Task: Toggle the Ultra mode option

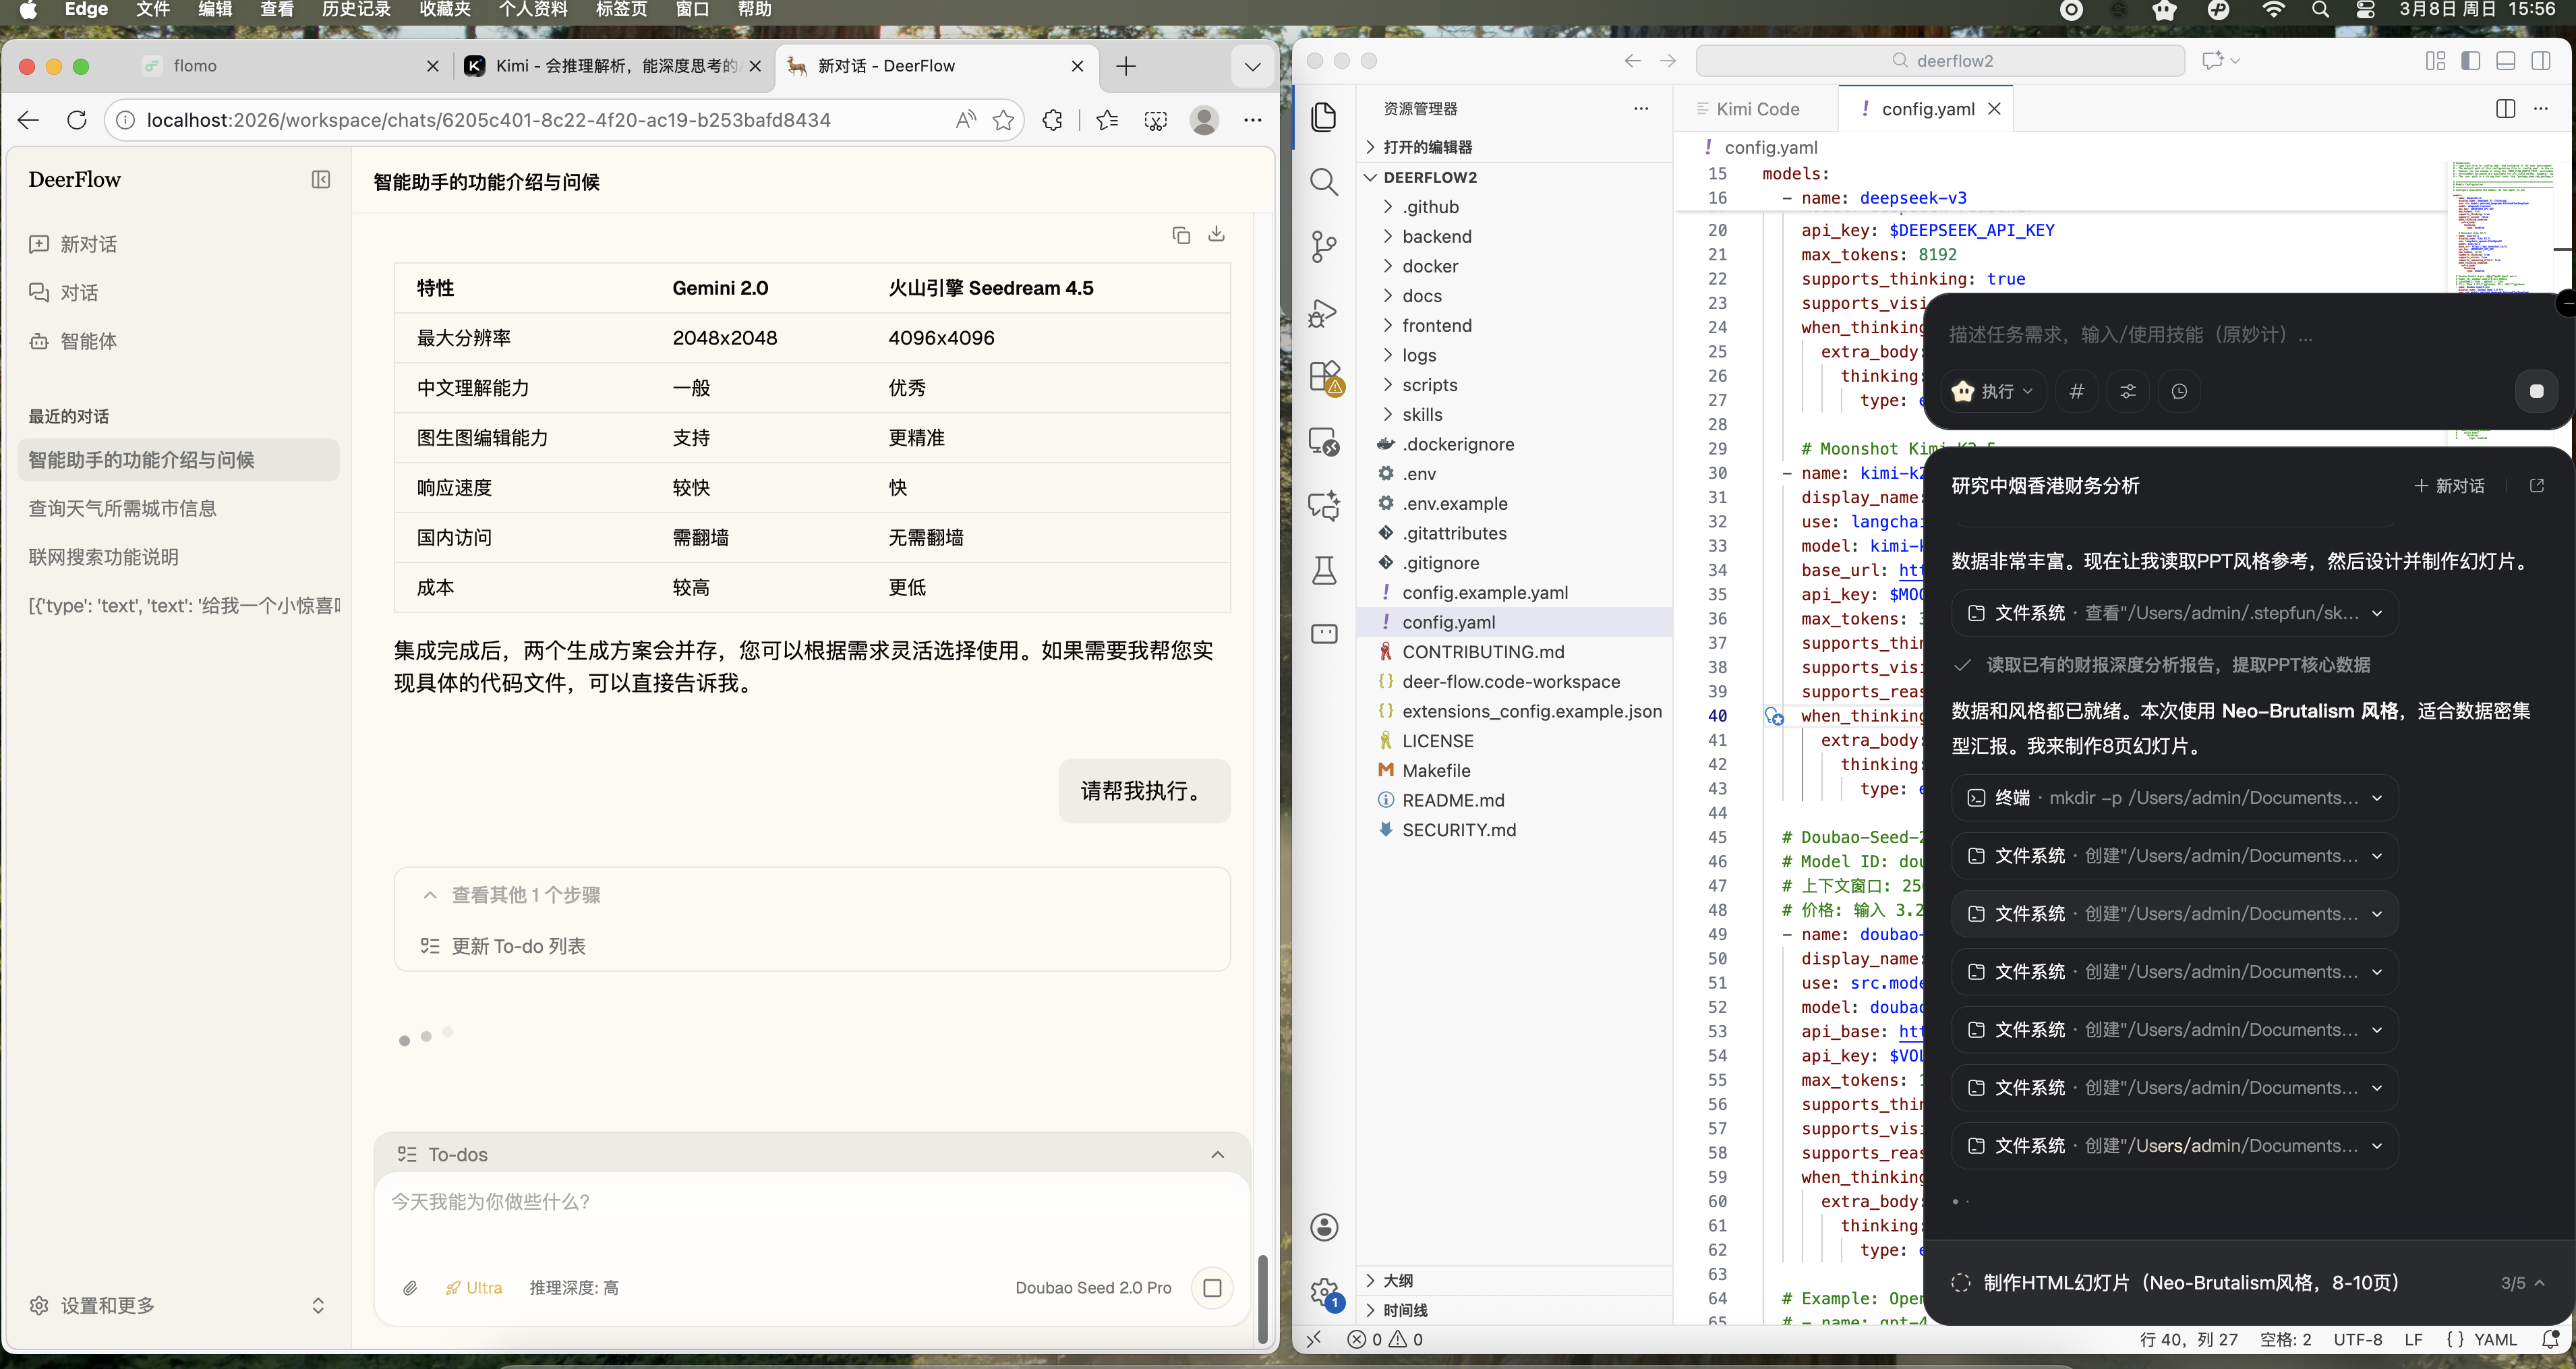Action: click(x=474, y=1288)
